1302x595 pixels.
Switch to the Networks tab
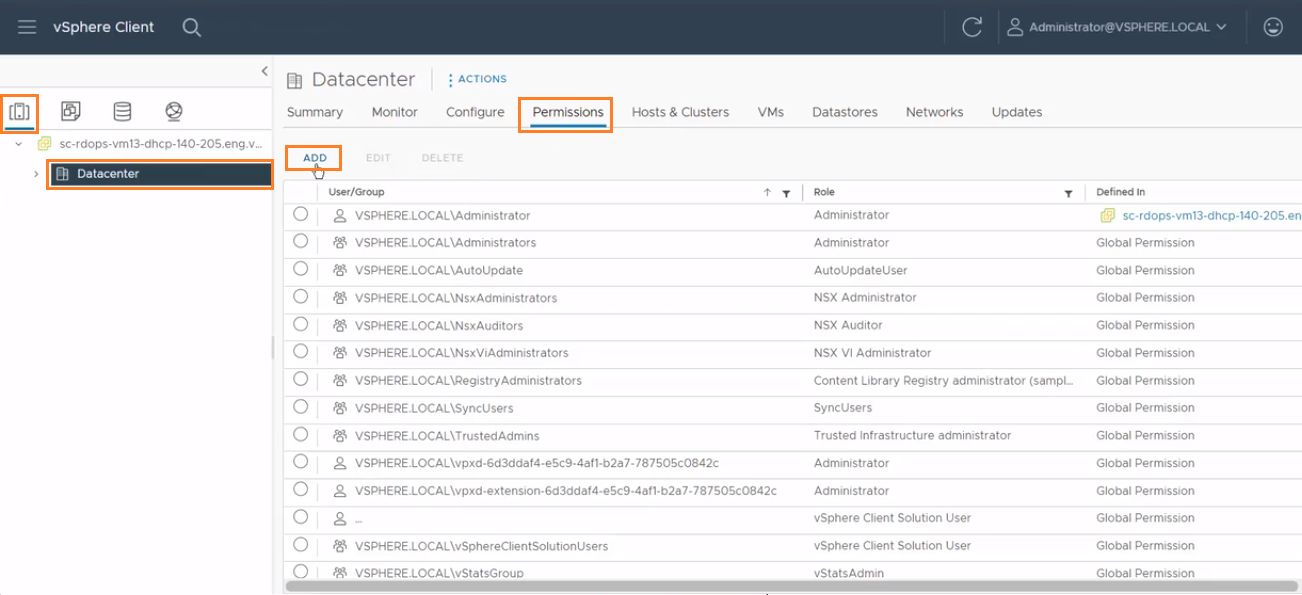click(x=933, y=112)
